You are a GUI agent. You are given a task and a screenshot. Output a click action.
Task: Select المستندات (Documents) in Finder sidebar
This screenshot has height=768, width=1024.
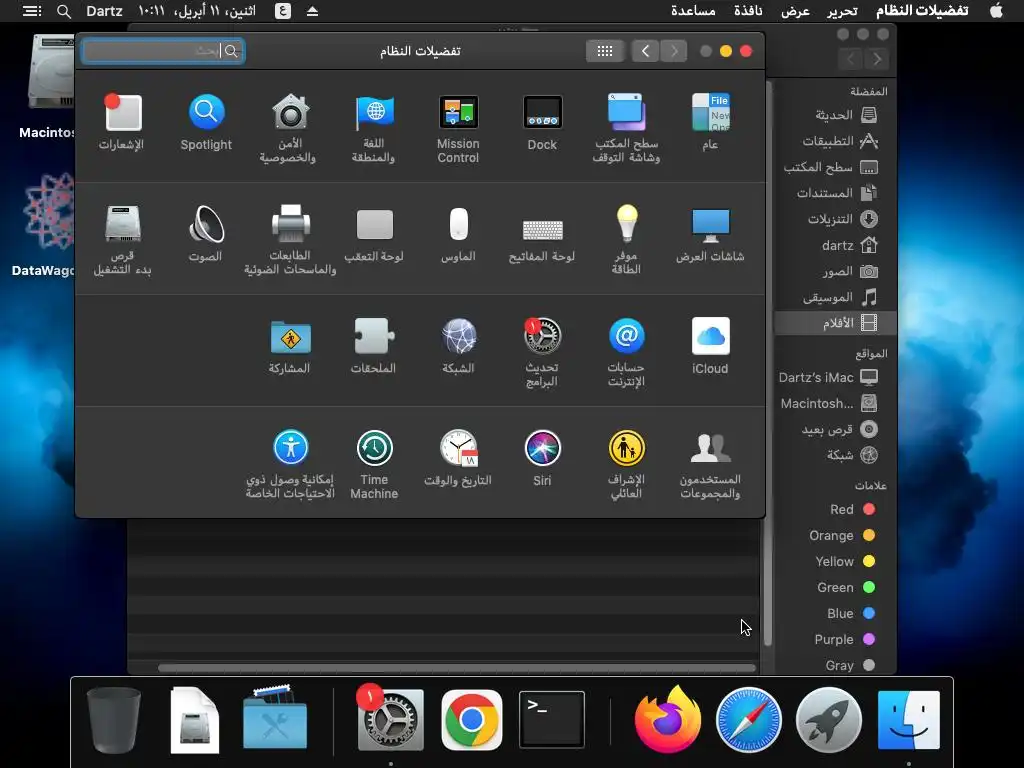click(834, 193)
